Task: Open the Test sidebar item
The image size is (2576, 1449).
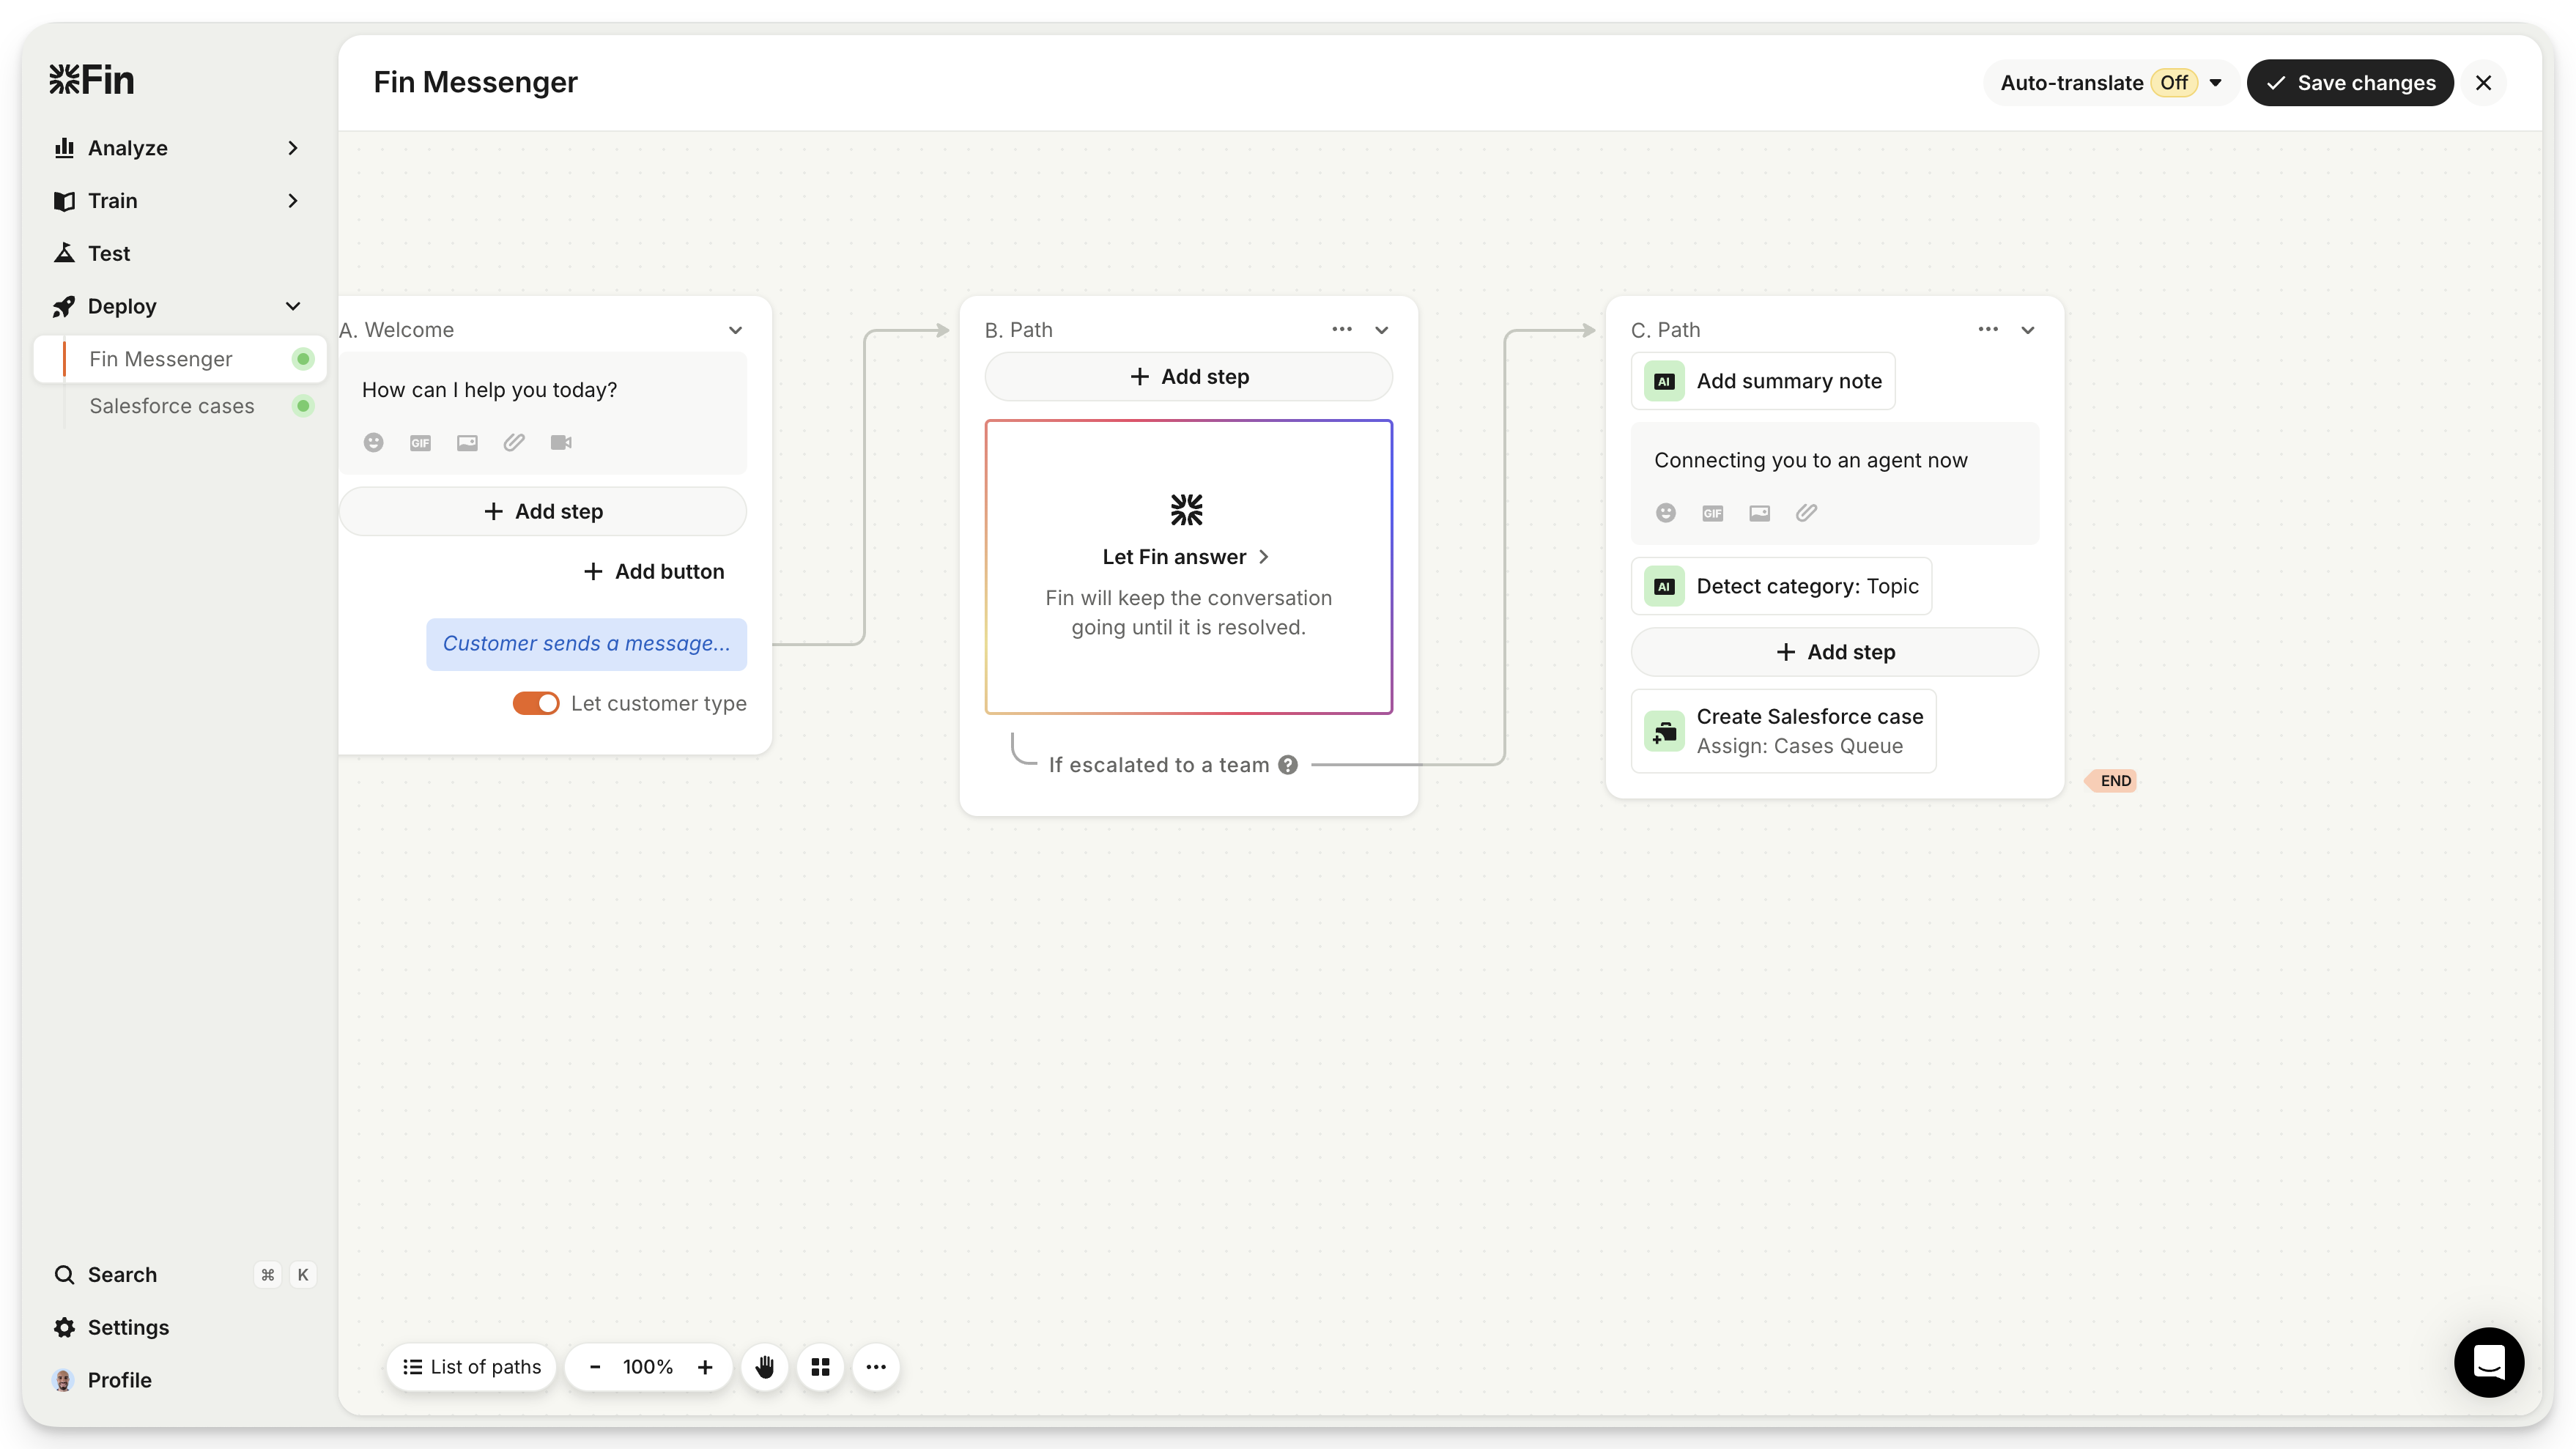Action: point(109,253)
